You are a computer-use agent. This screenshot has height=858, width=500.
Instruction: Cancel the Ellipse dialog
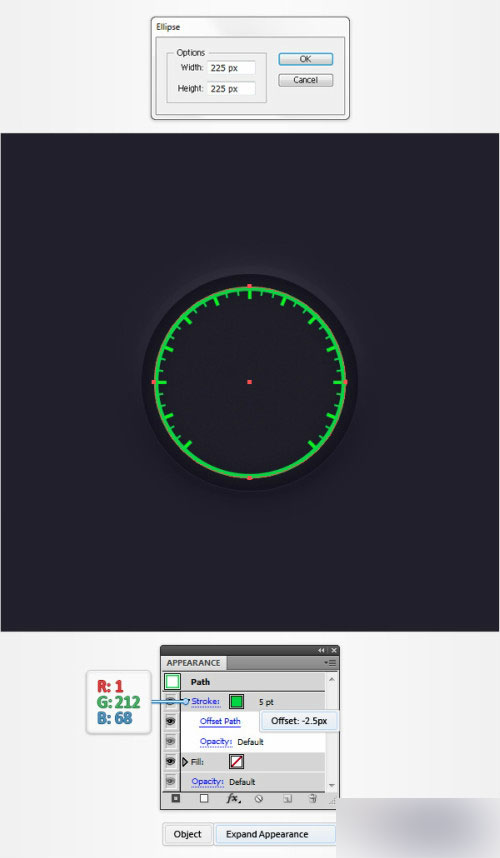pos(305,80)
